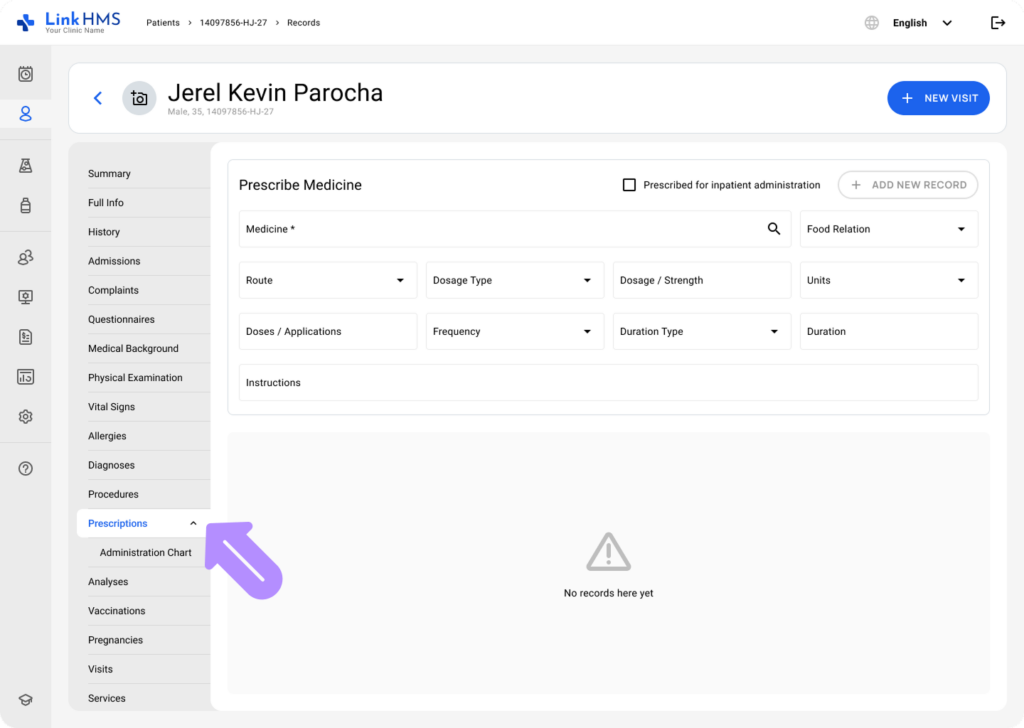Select the workstation monitor icon in sidebar
This screenshot has height=728, width=1024.
pyautogui.click(x=25, y=297)
